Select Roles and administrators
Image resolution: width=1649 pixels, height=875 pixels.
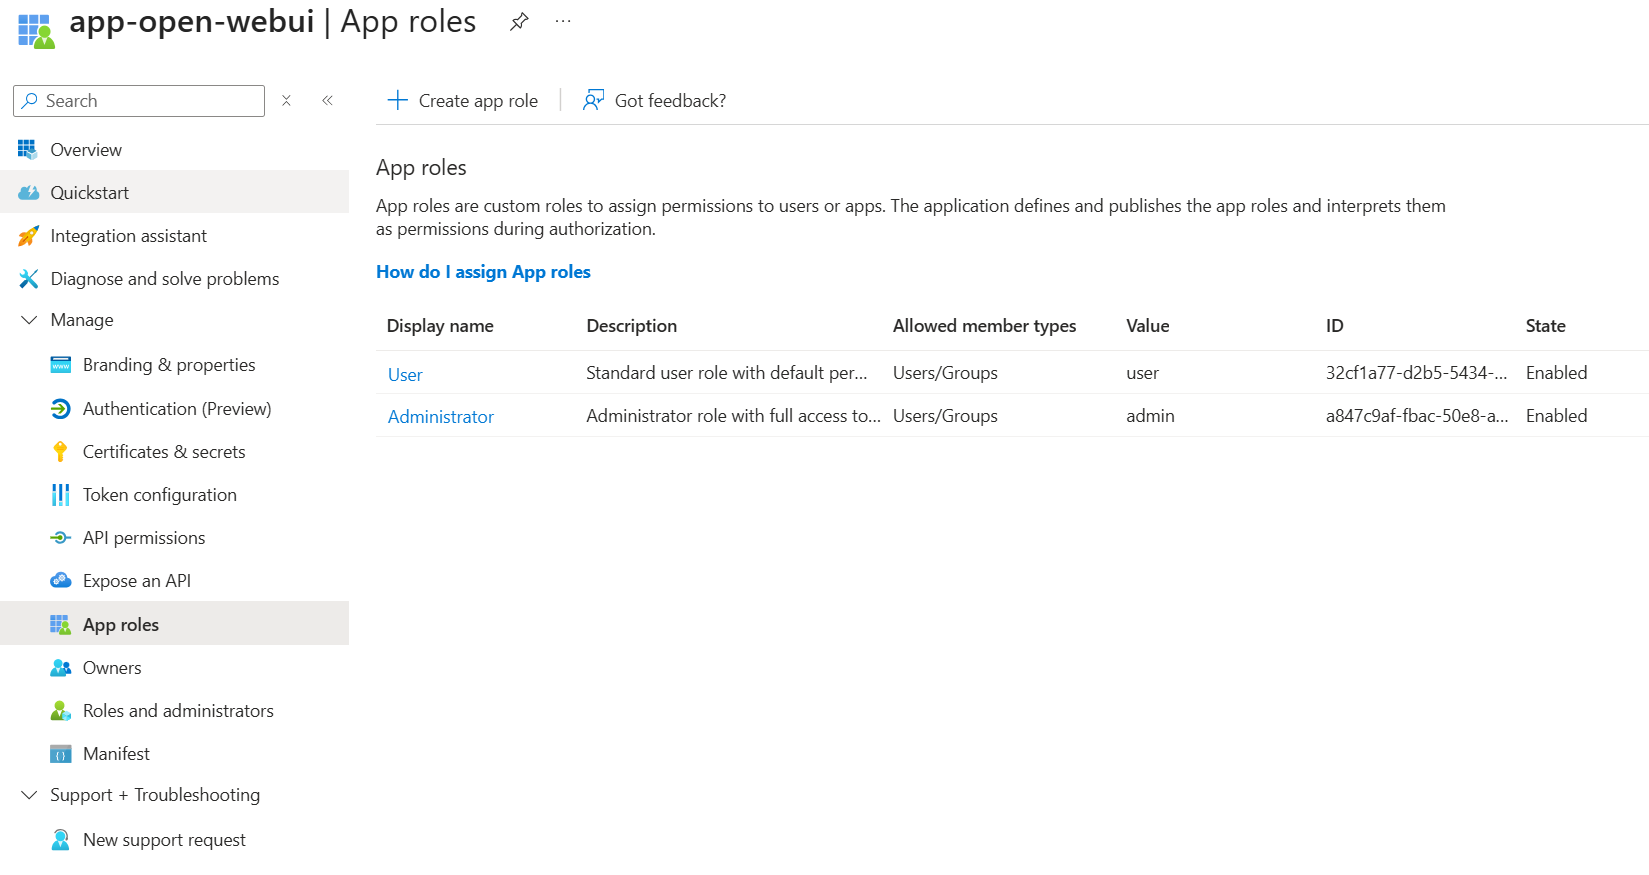(178, 711)
